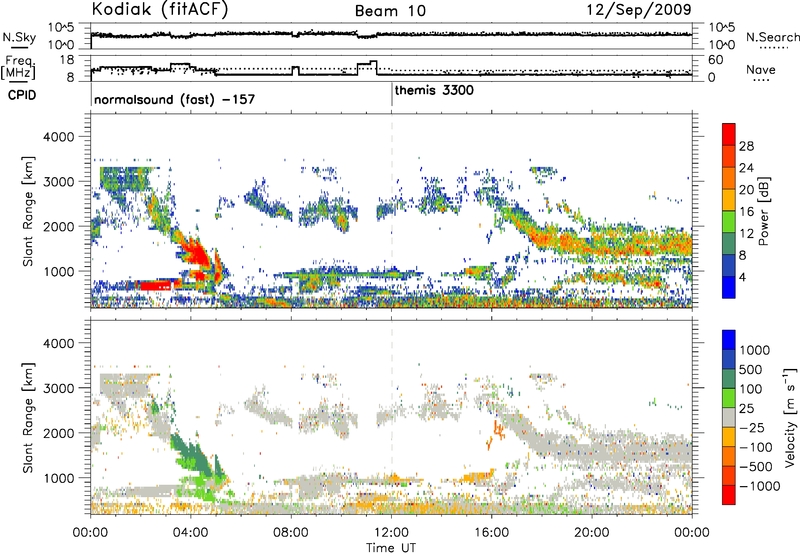The width and height of the screenshot is (800, 554).
Task: Click the 'normalsound (fast) -157' text
Action: click(174, 99)
